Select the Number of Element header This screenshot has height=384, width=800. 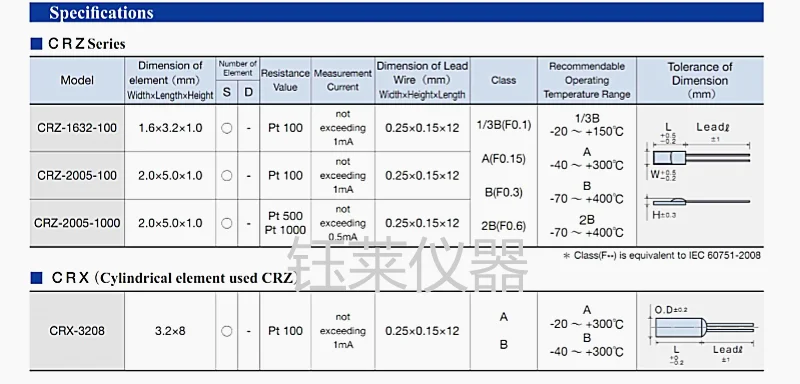point(238,68)
